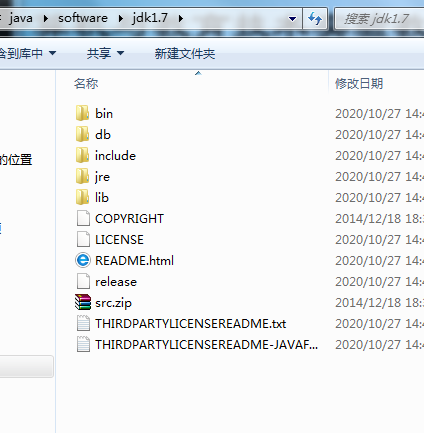Screen dimensions: 424x433
Task: Select the db folder icon
Action: tap(82, 135)
